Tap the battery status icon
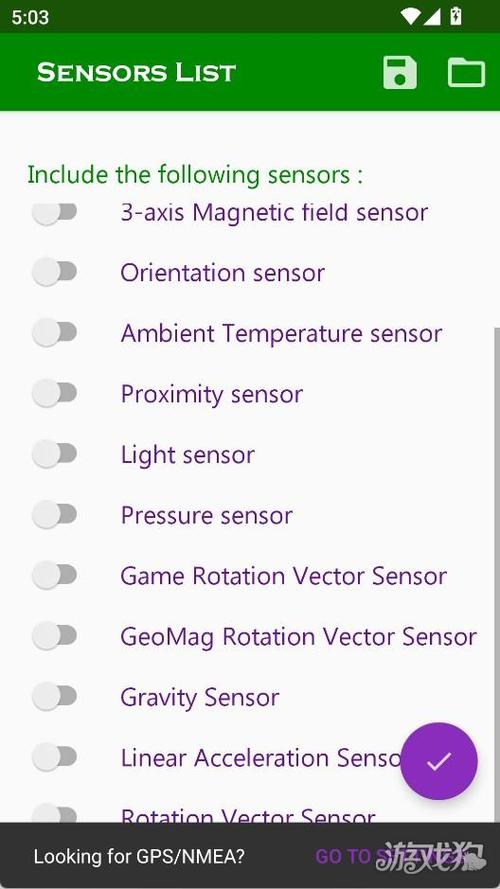This screenshot has height=889, width=500. pyautogui.click(x=455, y=16)
